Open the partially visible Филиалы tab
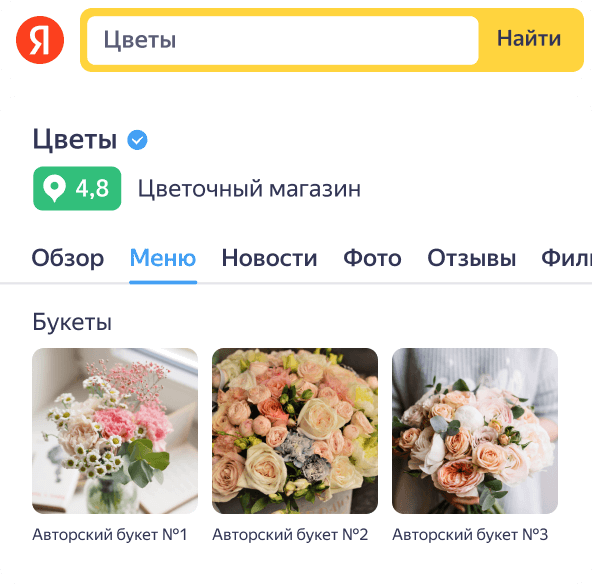Viewport: 592px width, 584px height. pyautogui.click(x=566, y=259)
